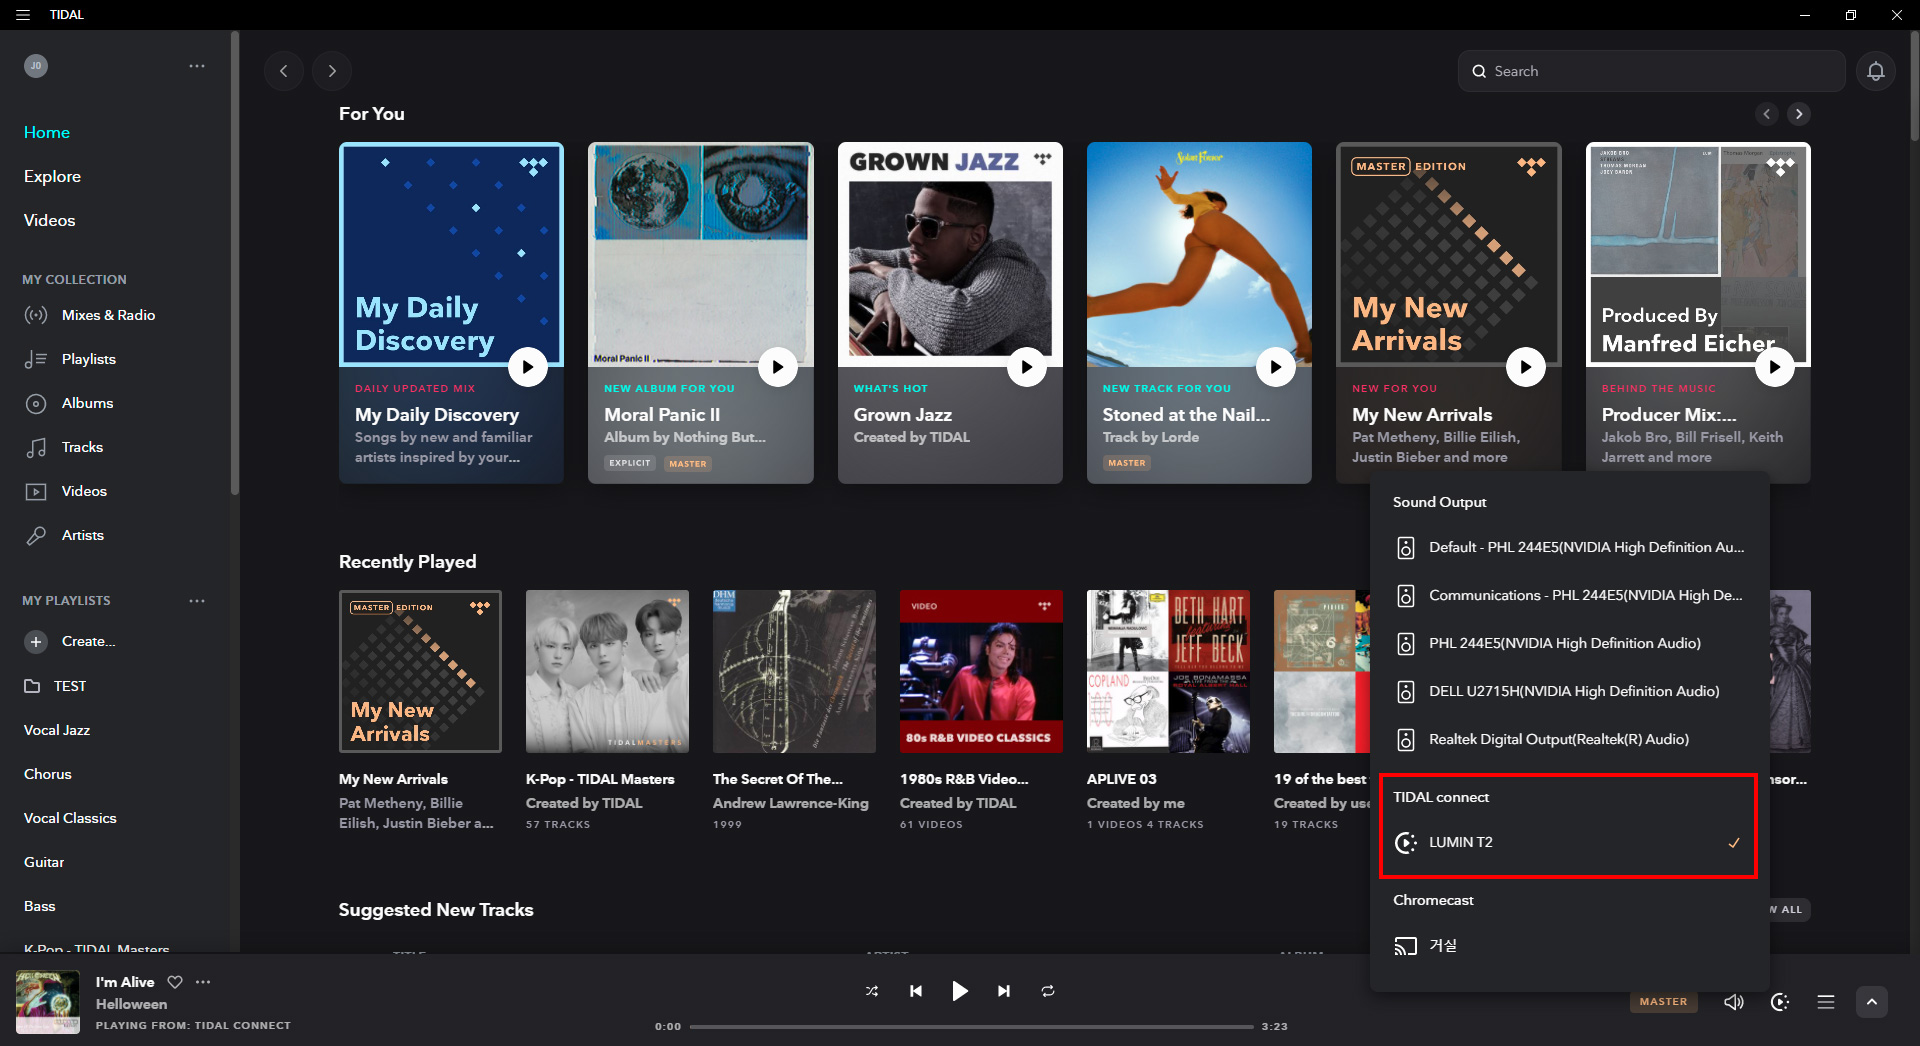Open Artists in My Collection

point(82,535)
